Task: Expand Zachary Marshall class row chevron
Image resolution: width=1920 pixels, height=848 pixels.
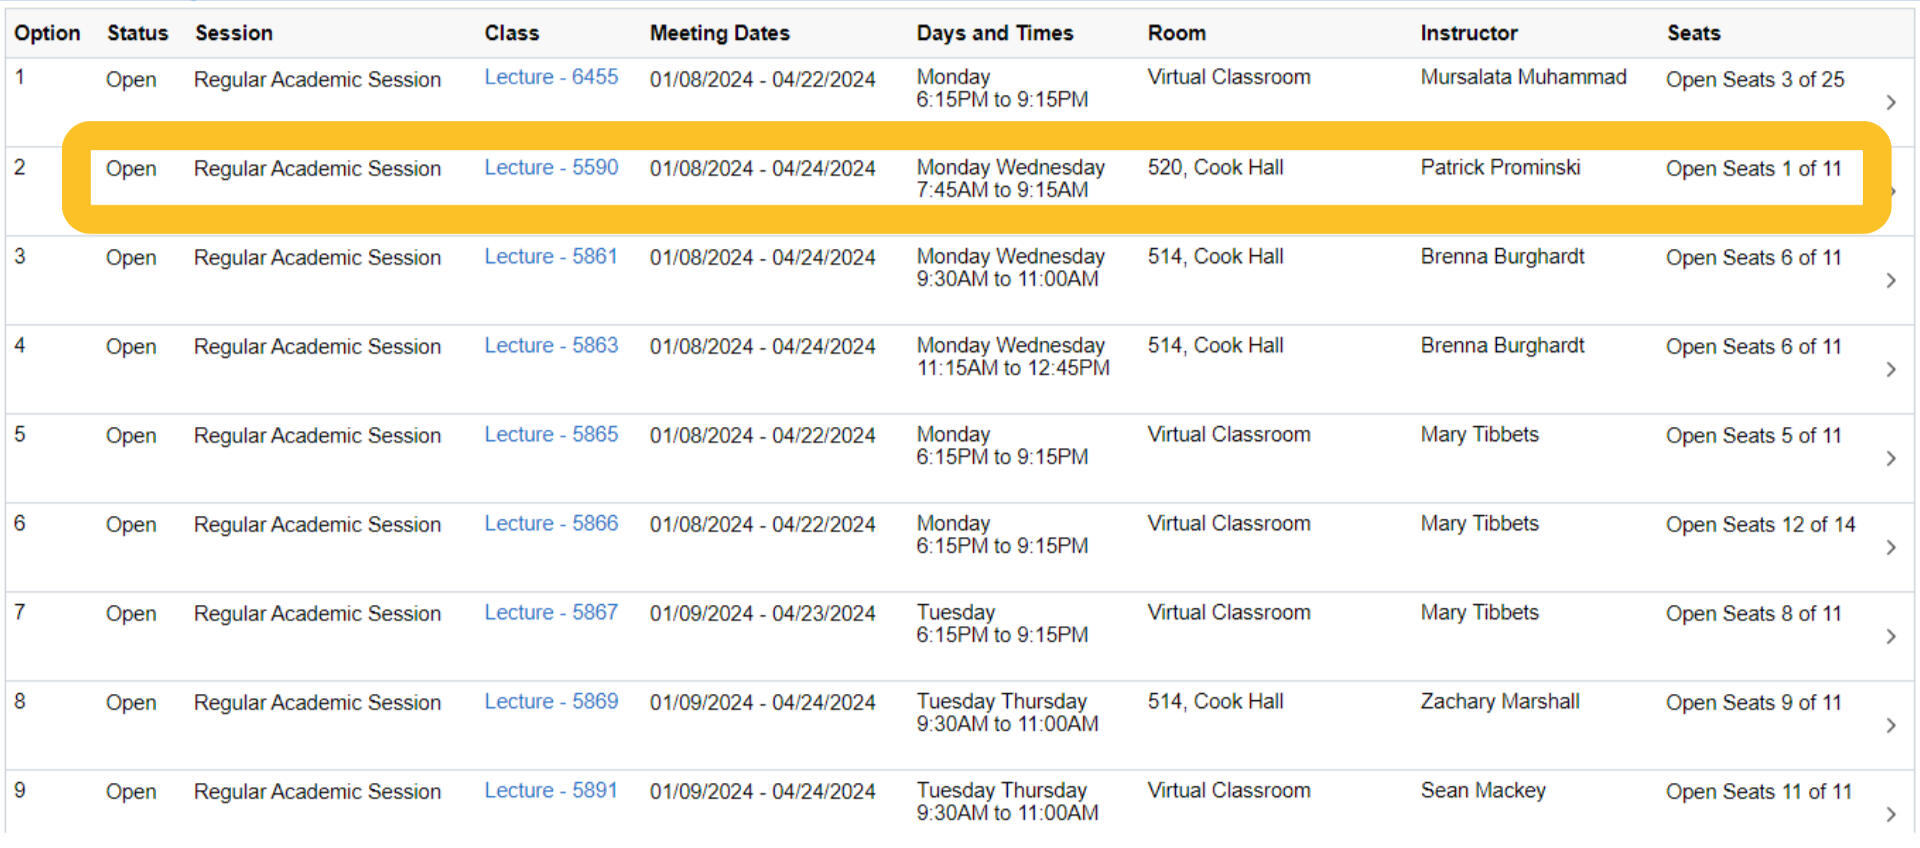Action: click(x=1890, y=726)
